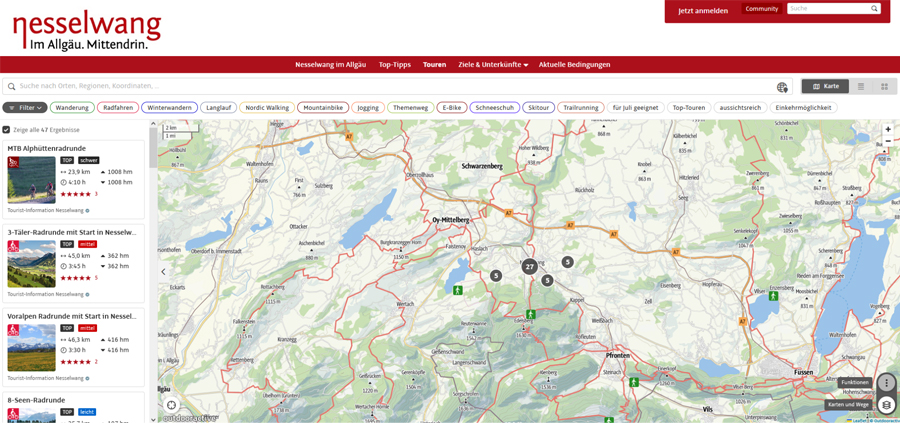Toggle the E-Bike filter chip
The width and height of the screenshot is (900, 423).
(452, 107)
